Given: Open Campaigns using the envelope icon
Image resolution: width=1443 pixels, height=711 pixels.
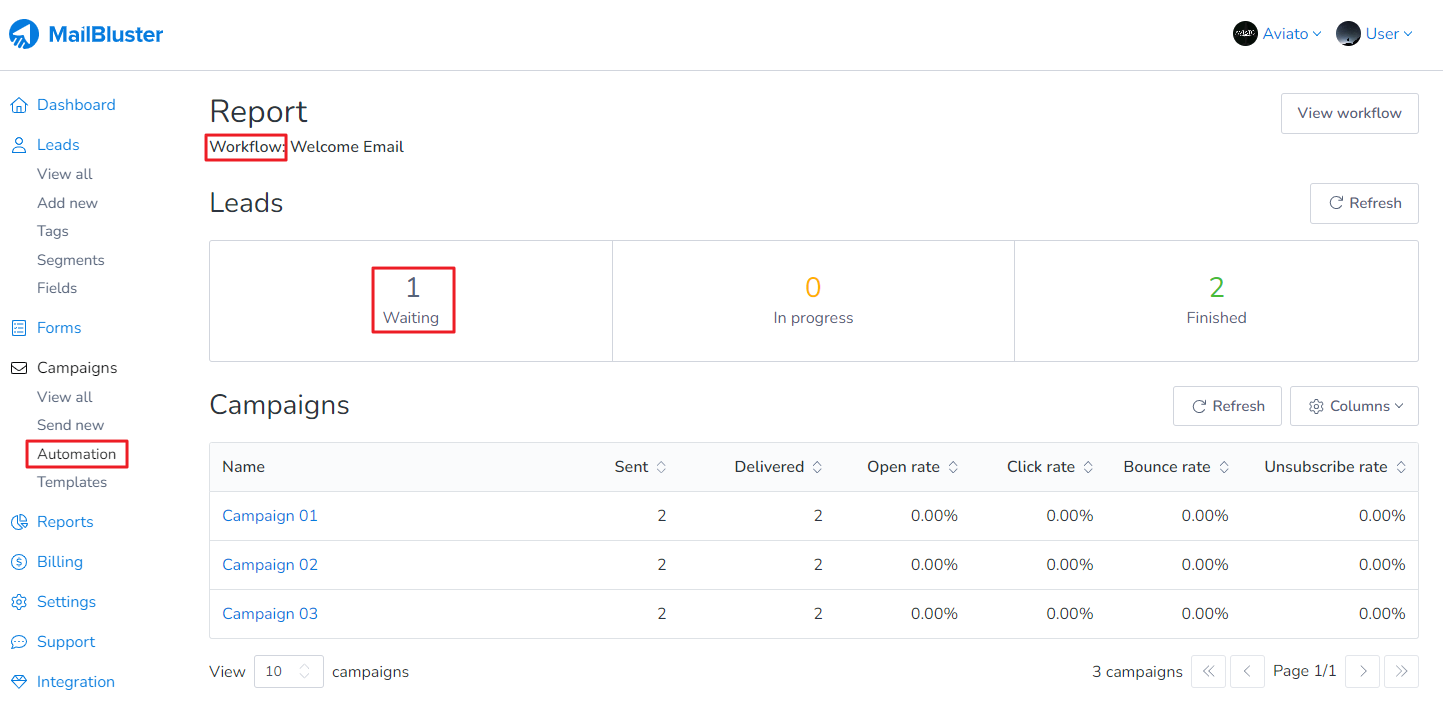Looking at the screenshot, I should coord(19,367).
